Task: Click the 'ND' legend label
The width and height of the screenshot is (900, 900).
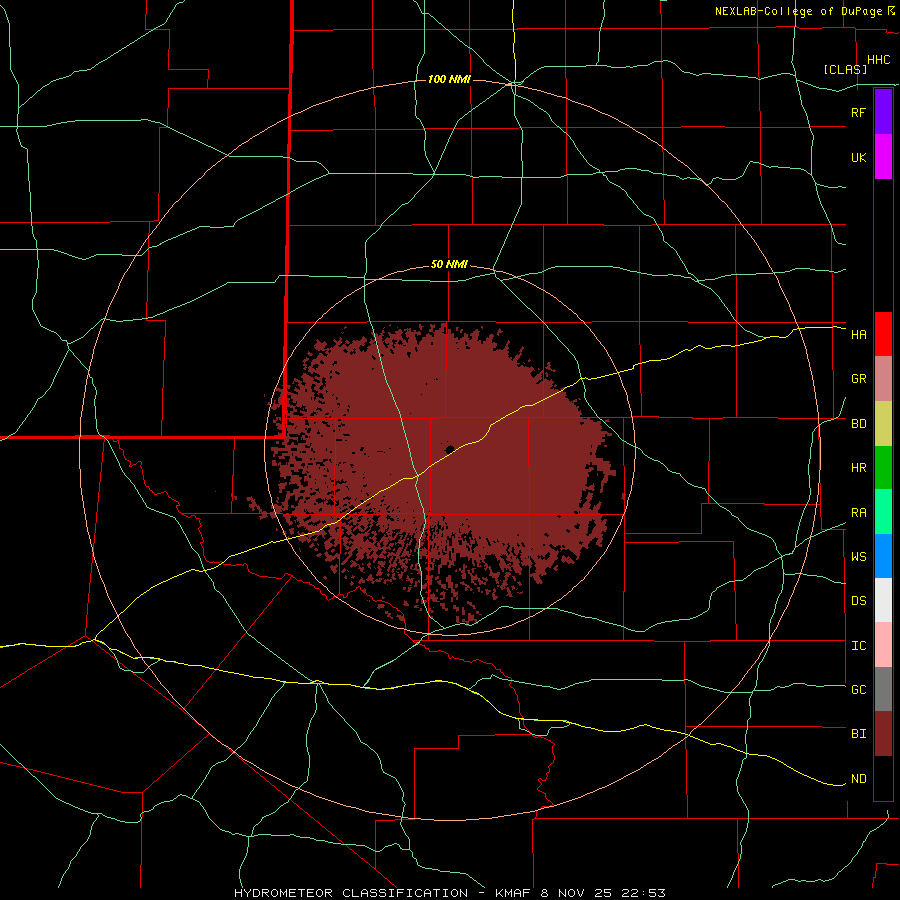Action: pyautogui.click(x=859, y=779)
